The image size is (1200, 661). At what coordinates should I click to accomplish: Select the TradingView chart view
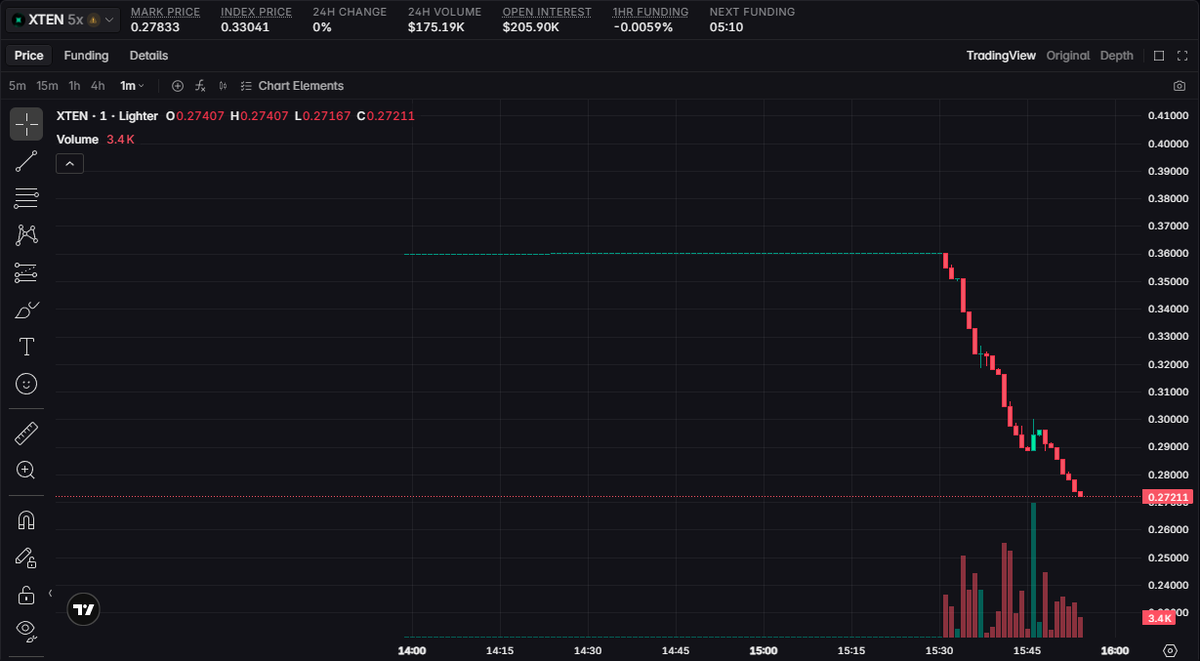[1001, 56]
